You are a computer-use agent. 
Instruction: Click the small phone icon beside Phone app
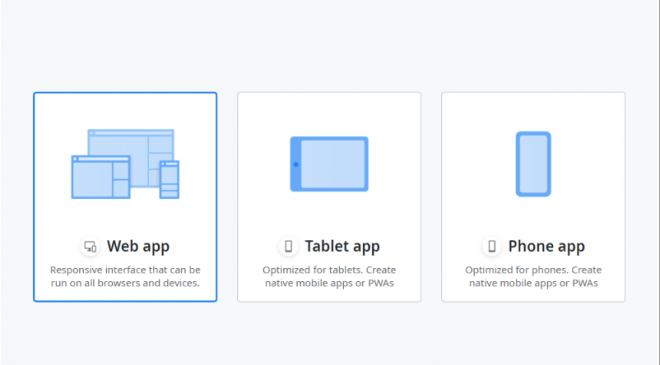(x=492, y=246)
